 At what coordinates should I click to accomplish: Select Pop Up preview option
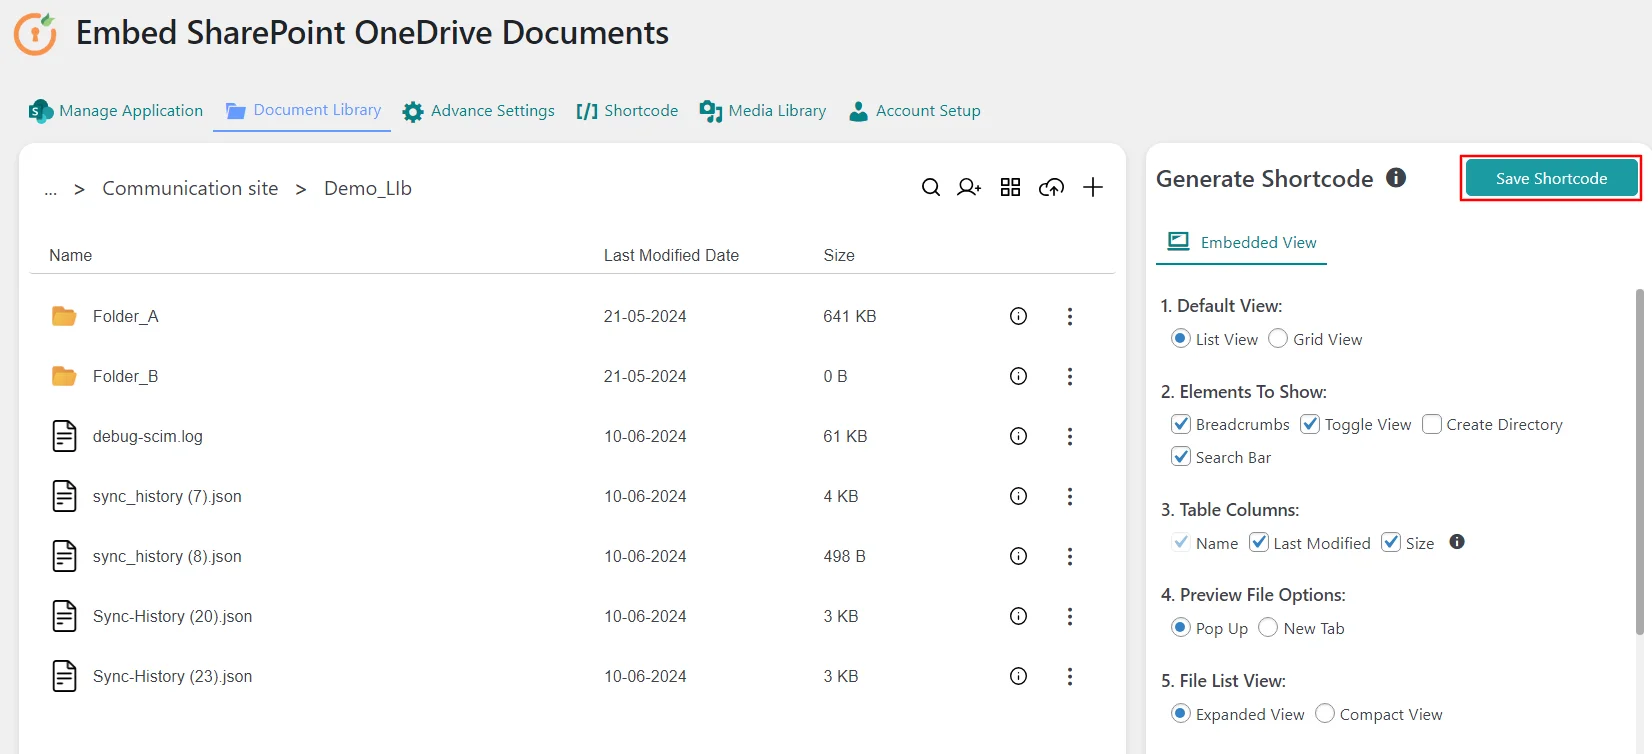pos(1181,627)
